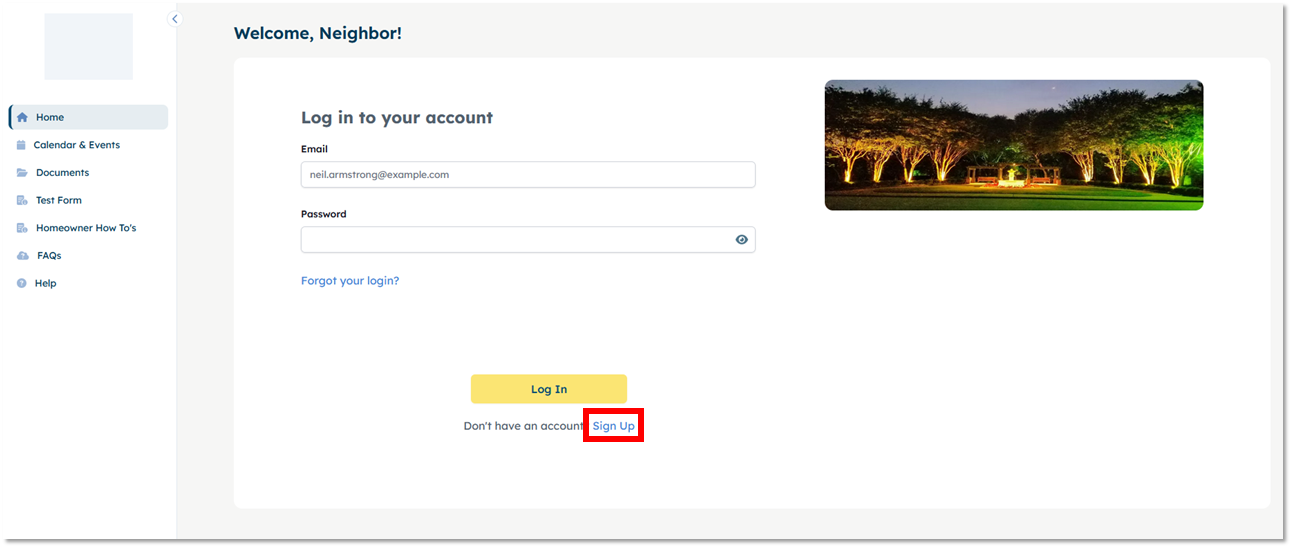
Task: Open the Homeowner How To's menu label
Action: (x=86, y=228)
